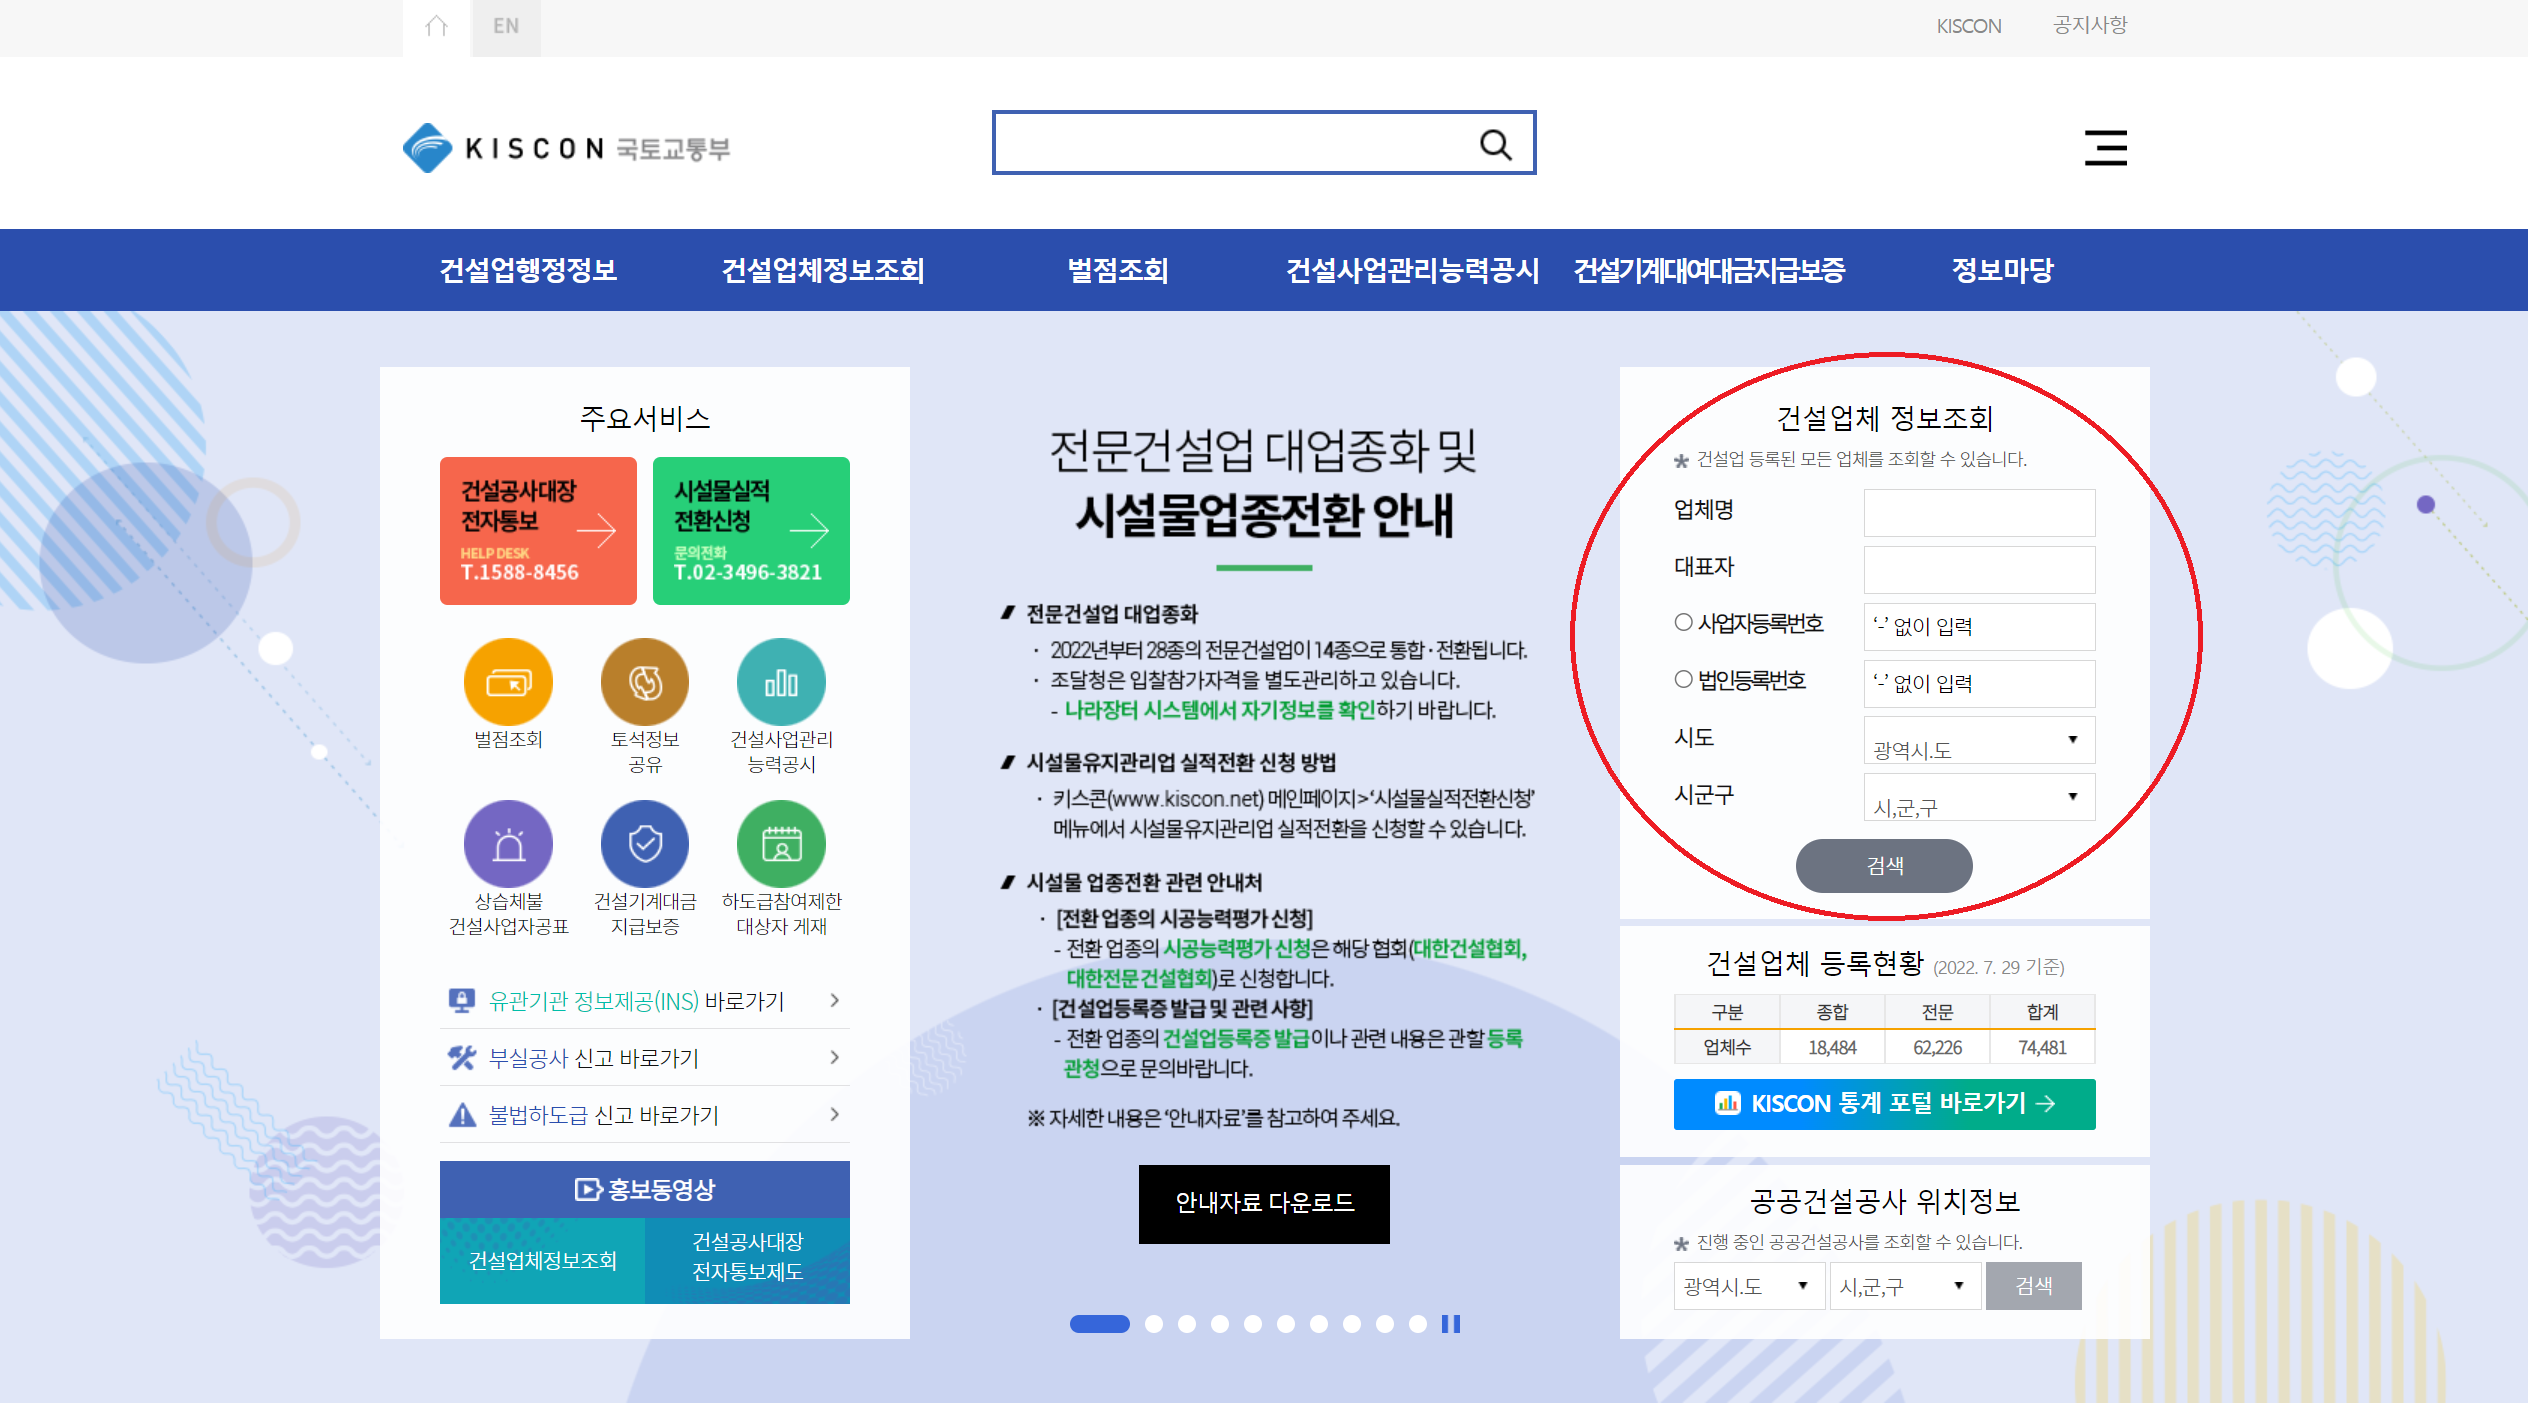
Task: Click 공지사항 link at top
Action: coord(2090,25)
